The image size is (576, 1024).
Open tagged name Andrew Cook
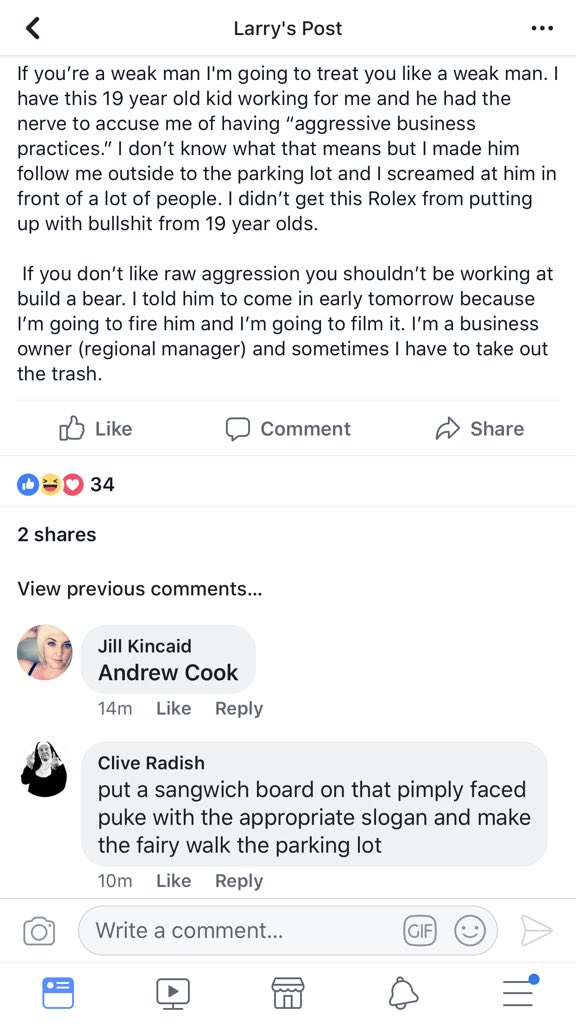coord(168,673)
